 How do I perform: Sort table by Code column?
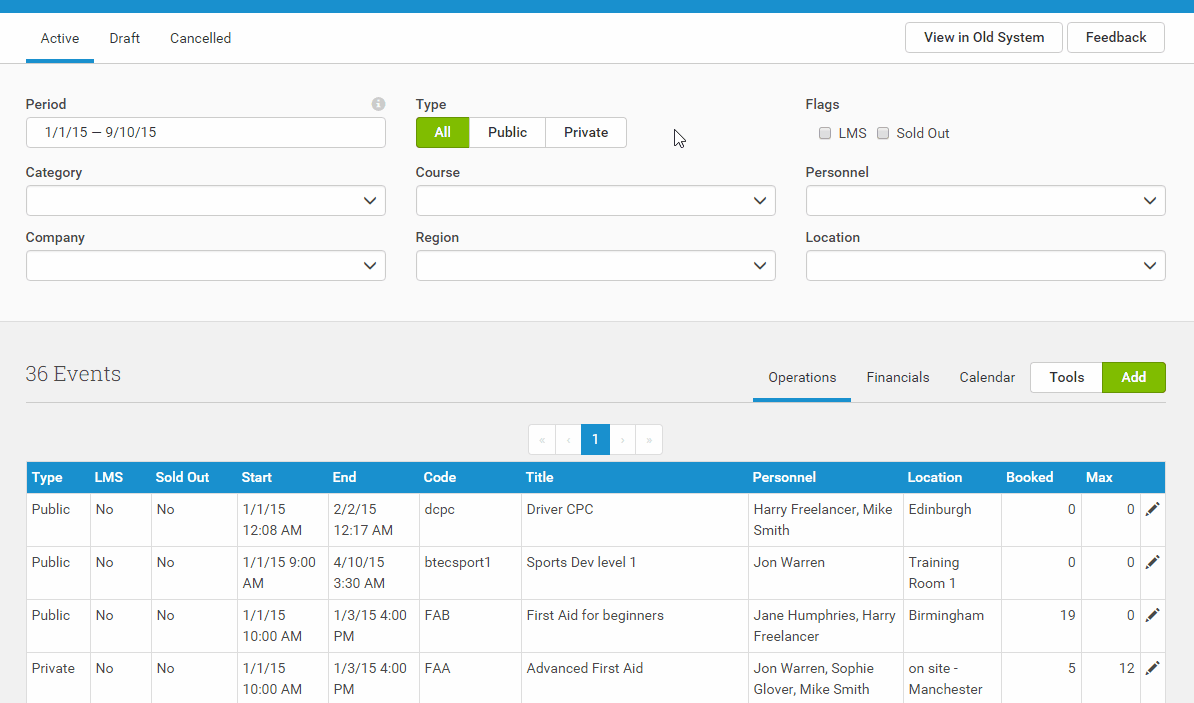pyautogui.click(x=440, y=478)
